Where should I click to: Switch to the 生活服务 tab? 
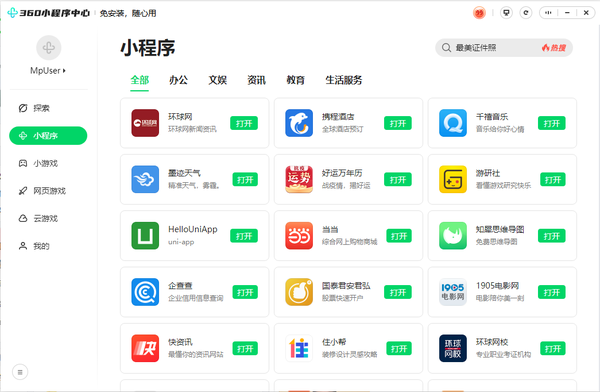(x=344, y=80)
